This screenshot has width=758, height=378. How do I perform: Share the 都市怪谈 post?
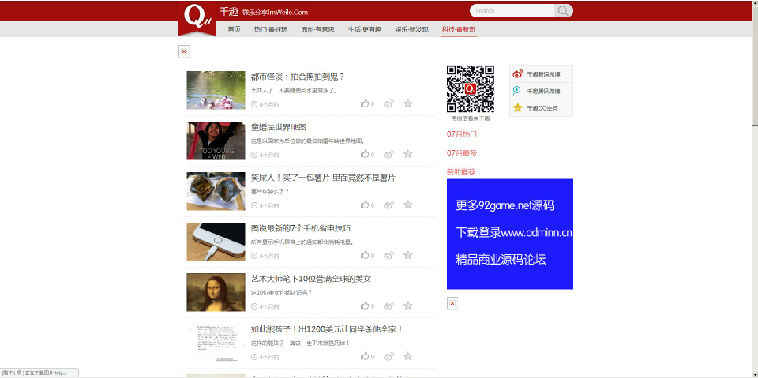click(x=388, y=103)
